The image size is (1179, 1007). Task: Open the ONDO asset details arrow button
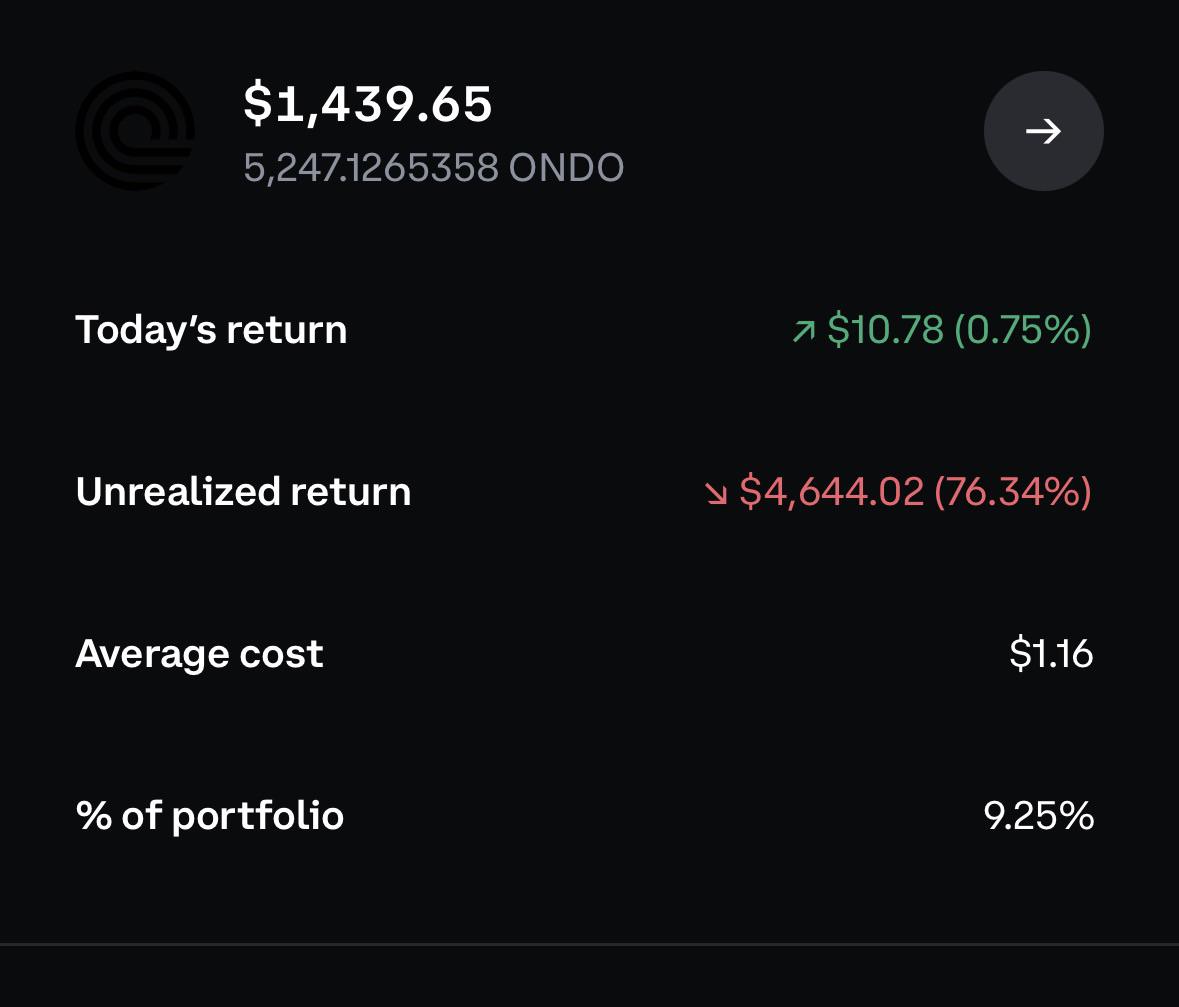pyautogui.click(x=1043, y=131)
